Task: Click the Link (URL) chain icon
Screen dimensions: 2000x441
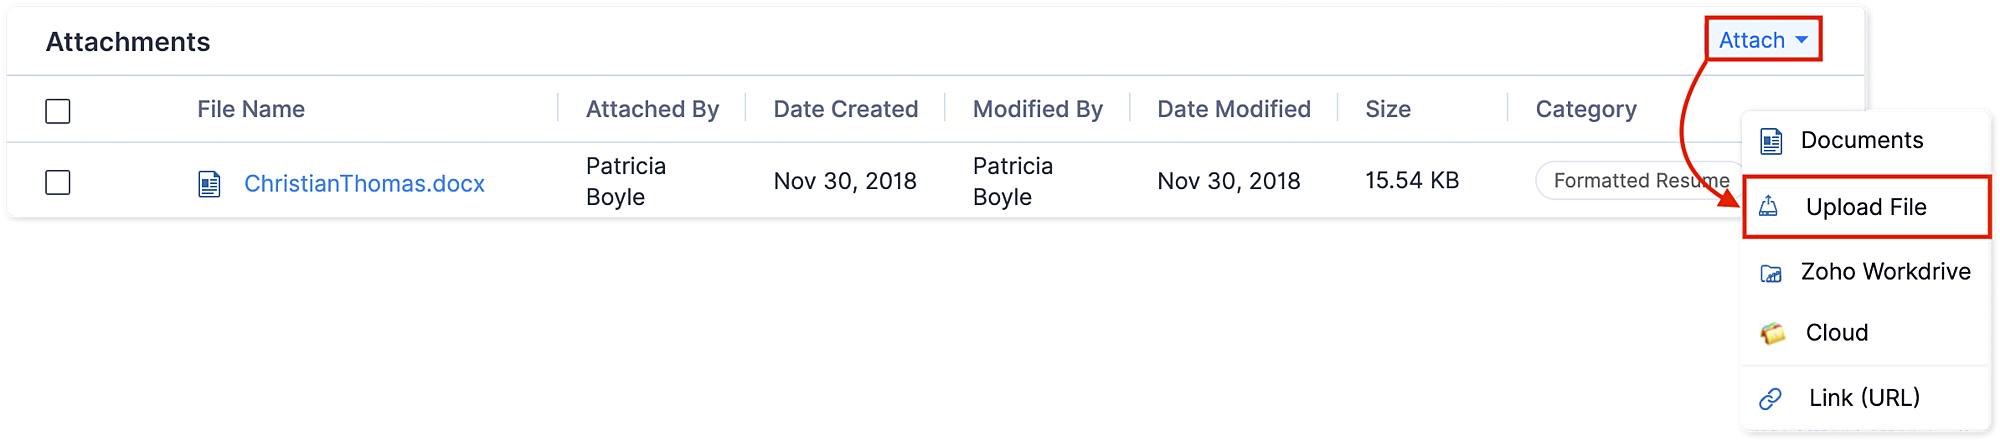Action: point(1771,398)
